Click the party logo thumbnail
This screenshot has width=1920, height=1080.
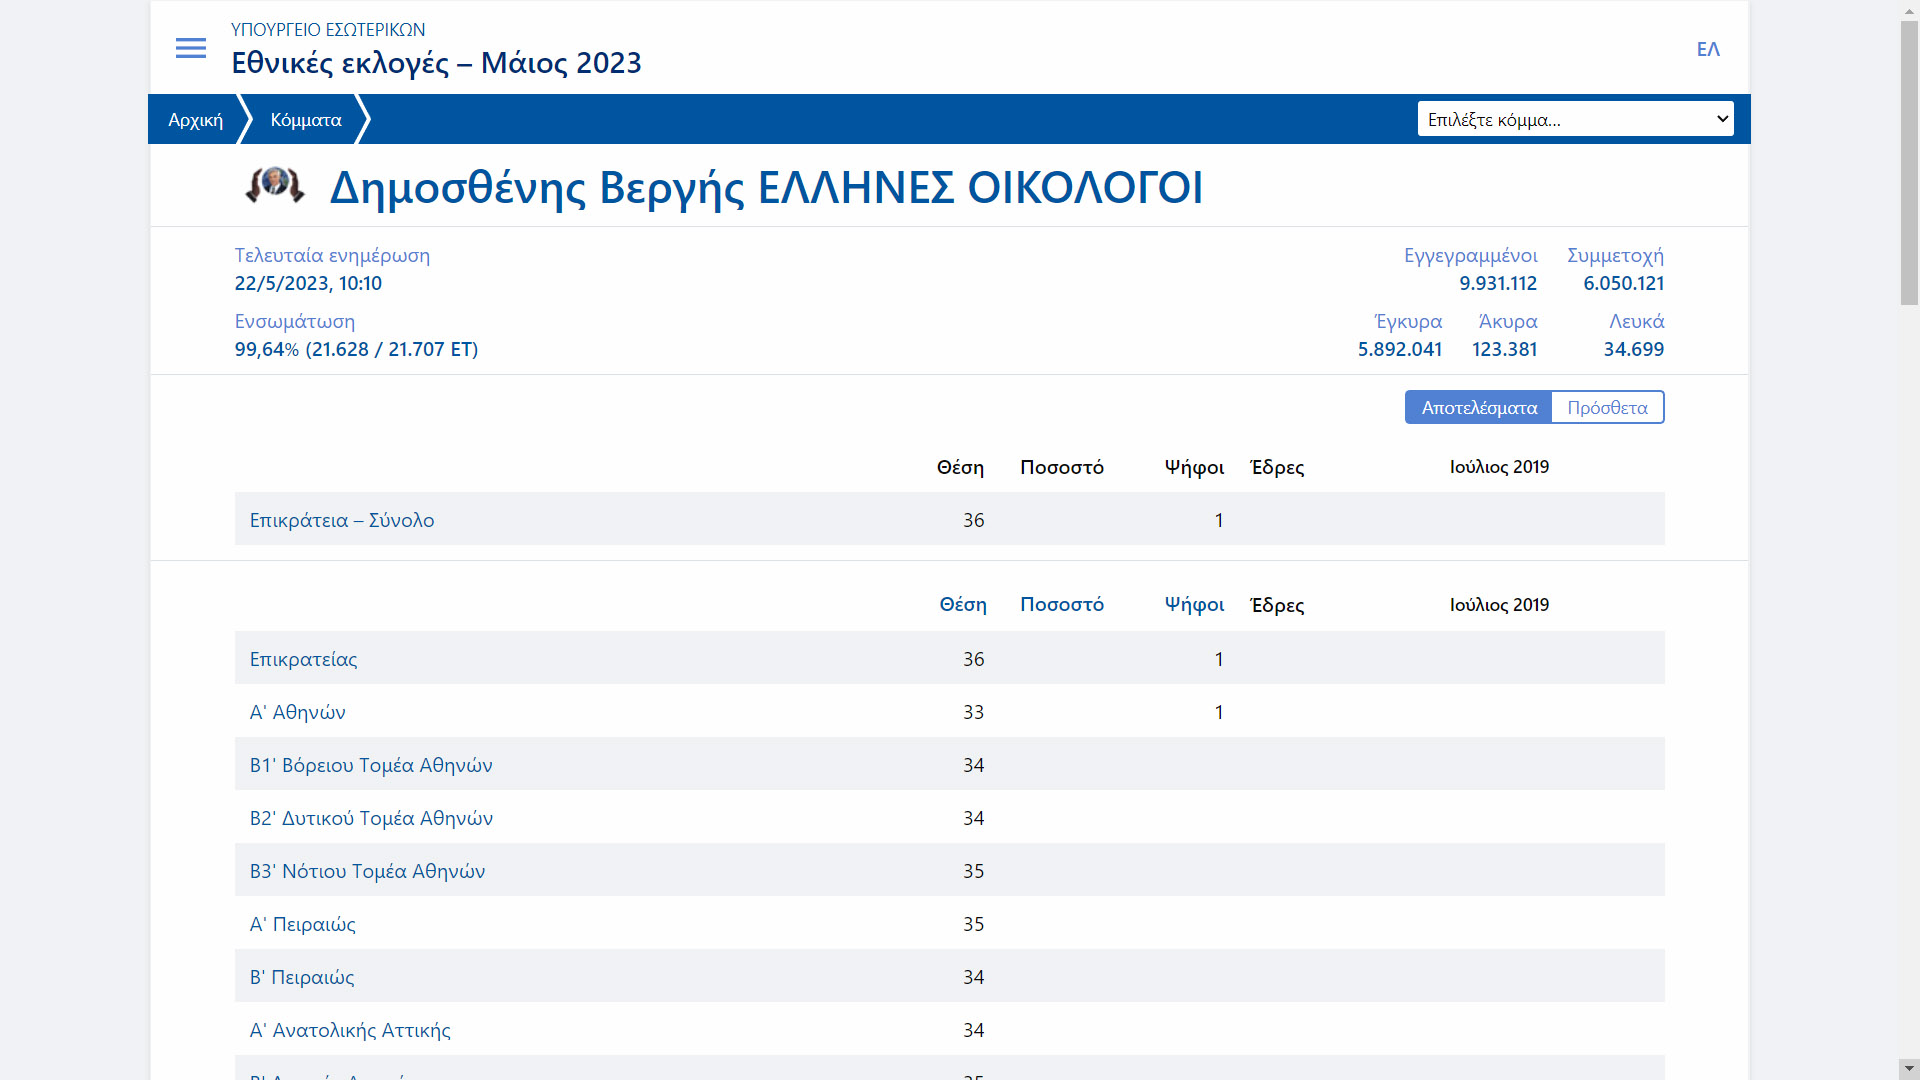(275, 186)
